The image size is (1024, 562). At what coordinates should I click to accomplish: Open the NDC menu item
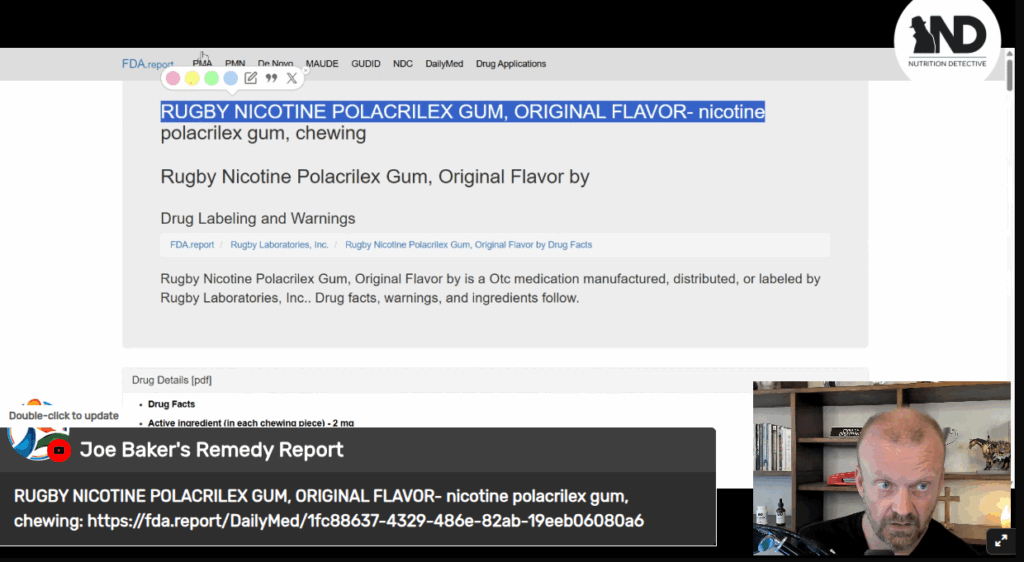[x=403, y=64]
